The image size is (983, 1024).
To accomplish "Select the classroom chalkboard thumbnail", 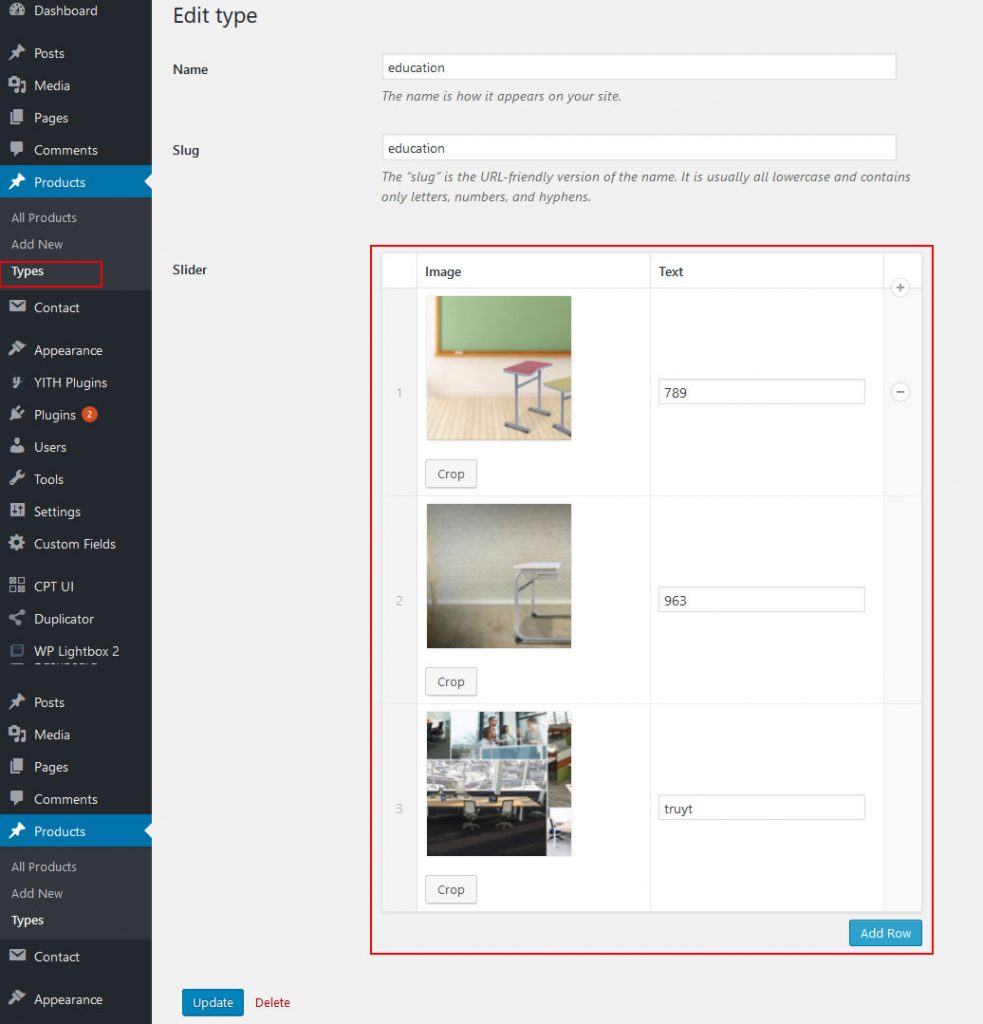I will tap(498, 368).
